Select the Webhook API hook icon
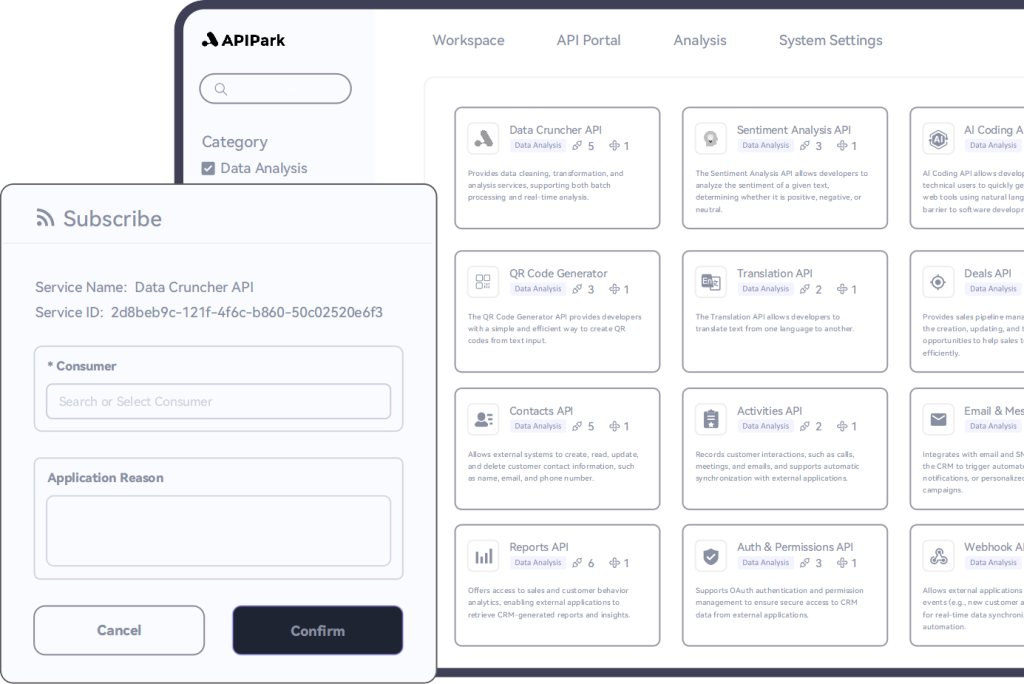The height and width of the screenshot is (684, 1024). pyautogui.click(x=938, y=556)
